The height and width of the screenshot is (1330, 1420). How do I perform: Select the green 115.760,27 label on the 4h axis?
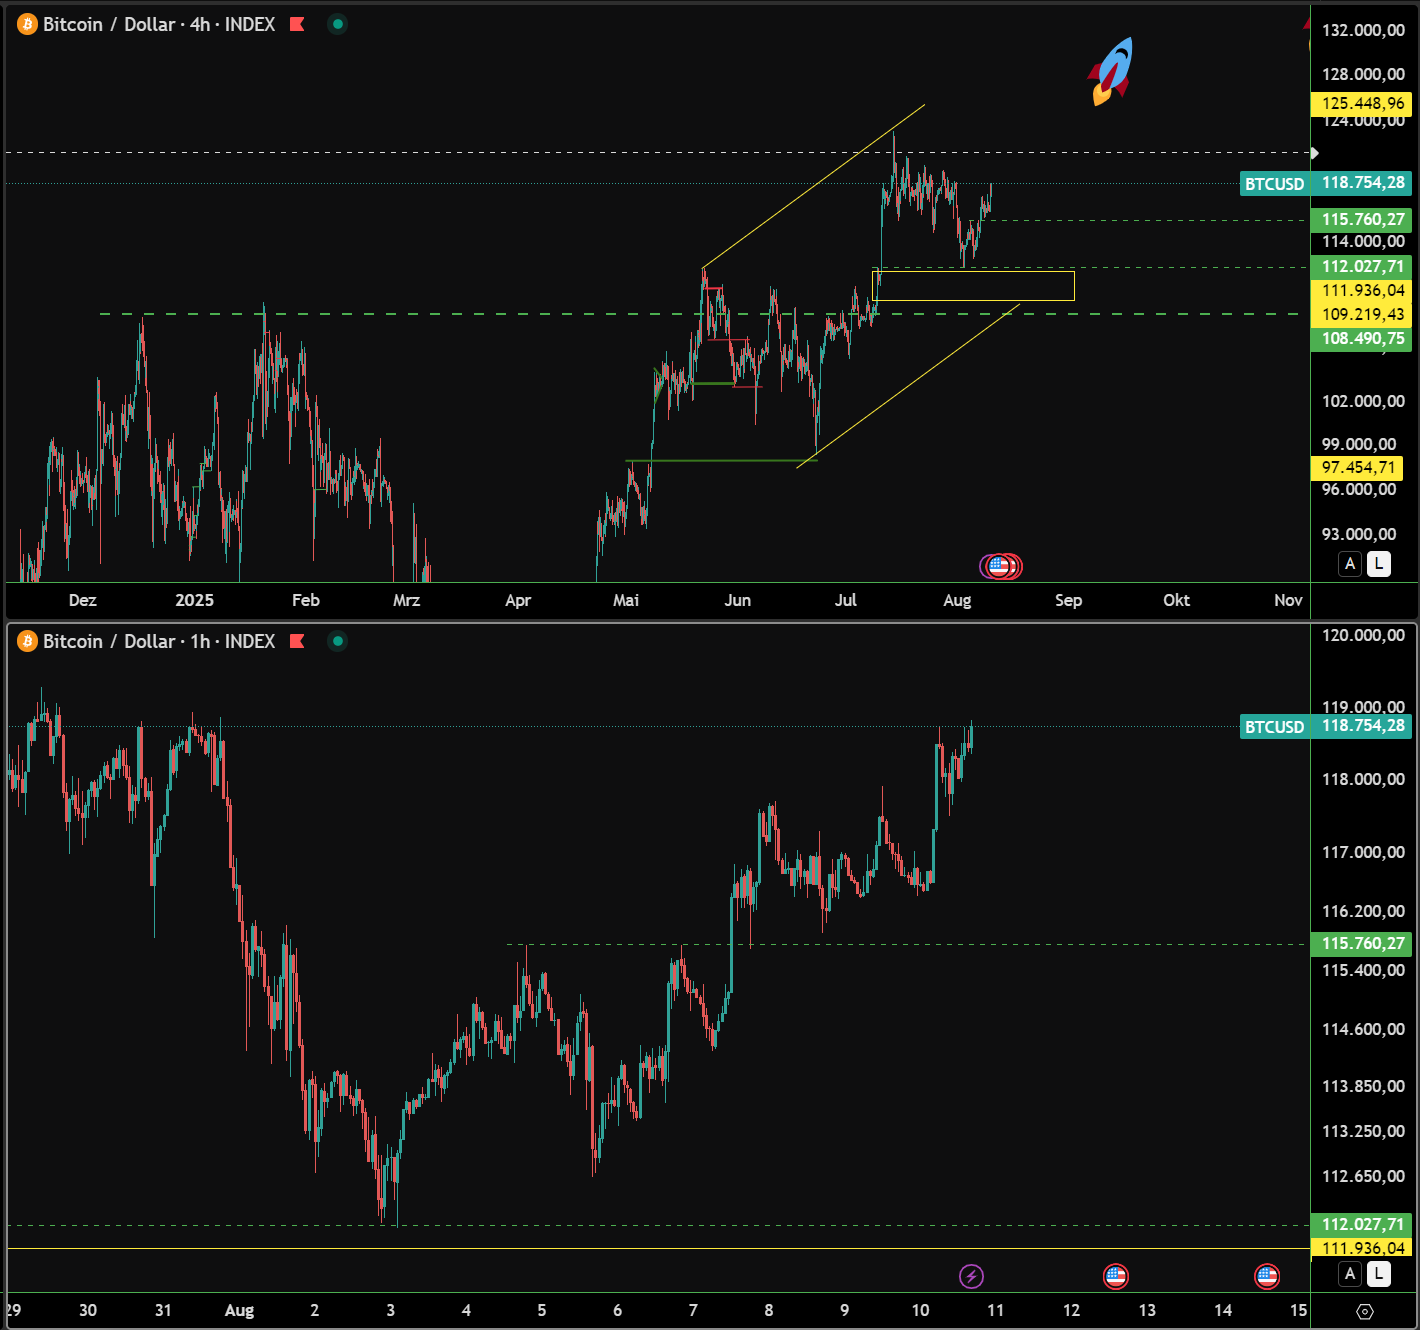pos(1360,220)
